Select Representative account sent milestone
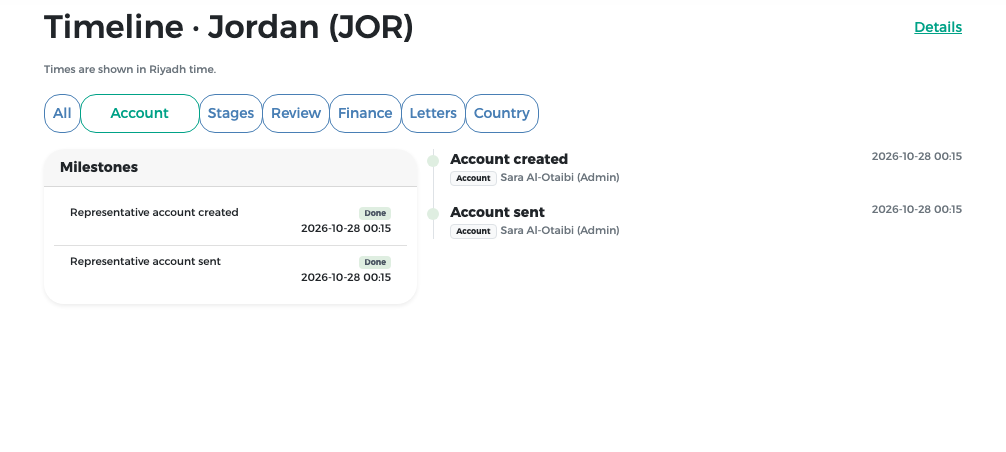Screen dimensions: 1006x452 (x=230, y=269)
